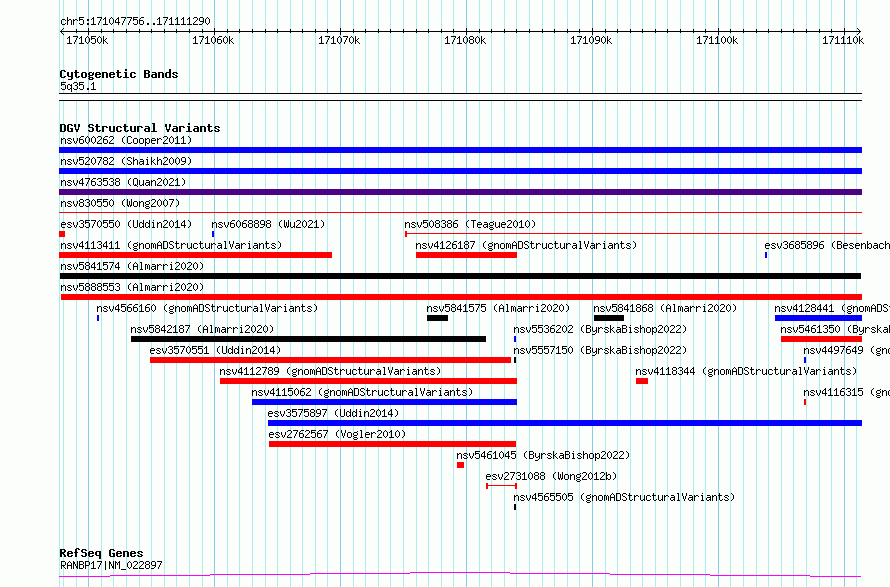Select the blue nsv4128441 variant bar
The image size is (890, 587).
click(818, 318)
